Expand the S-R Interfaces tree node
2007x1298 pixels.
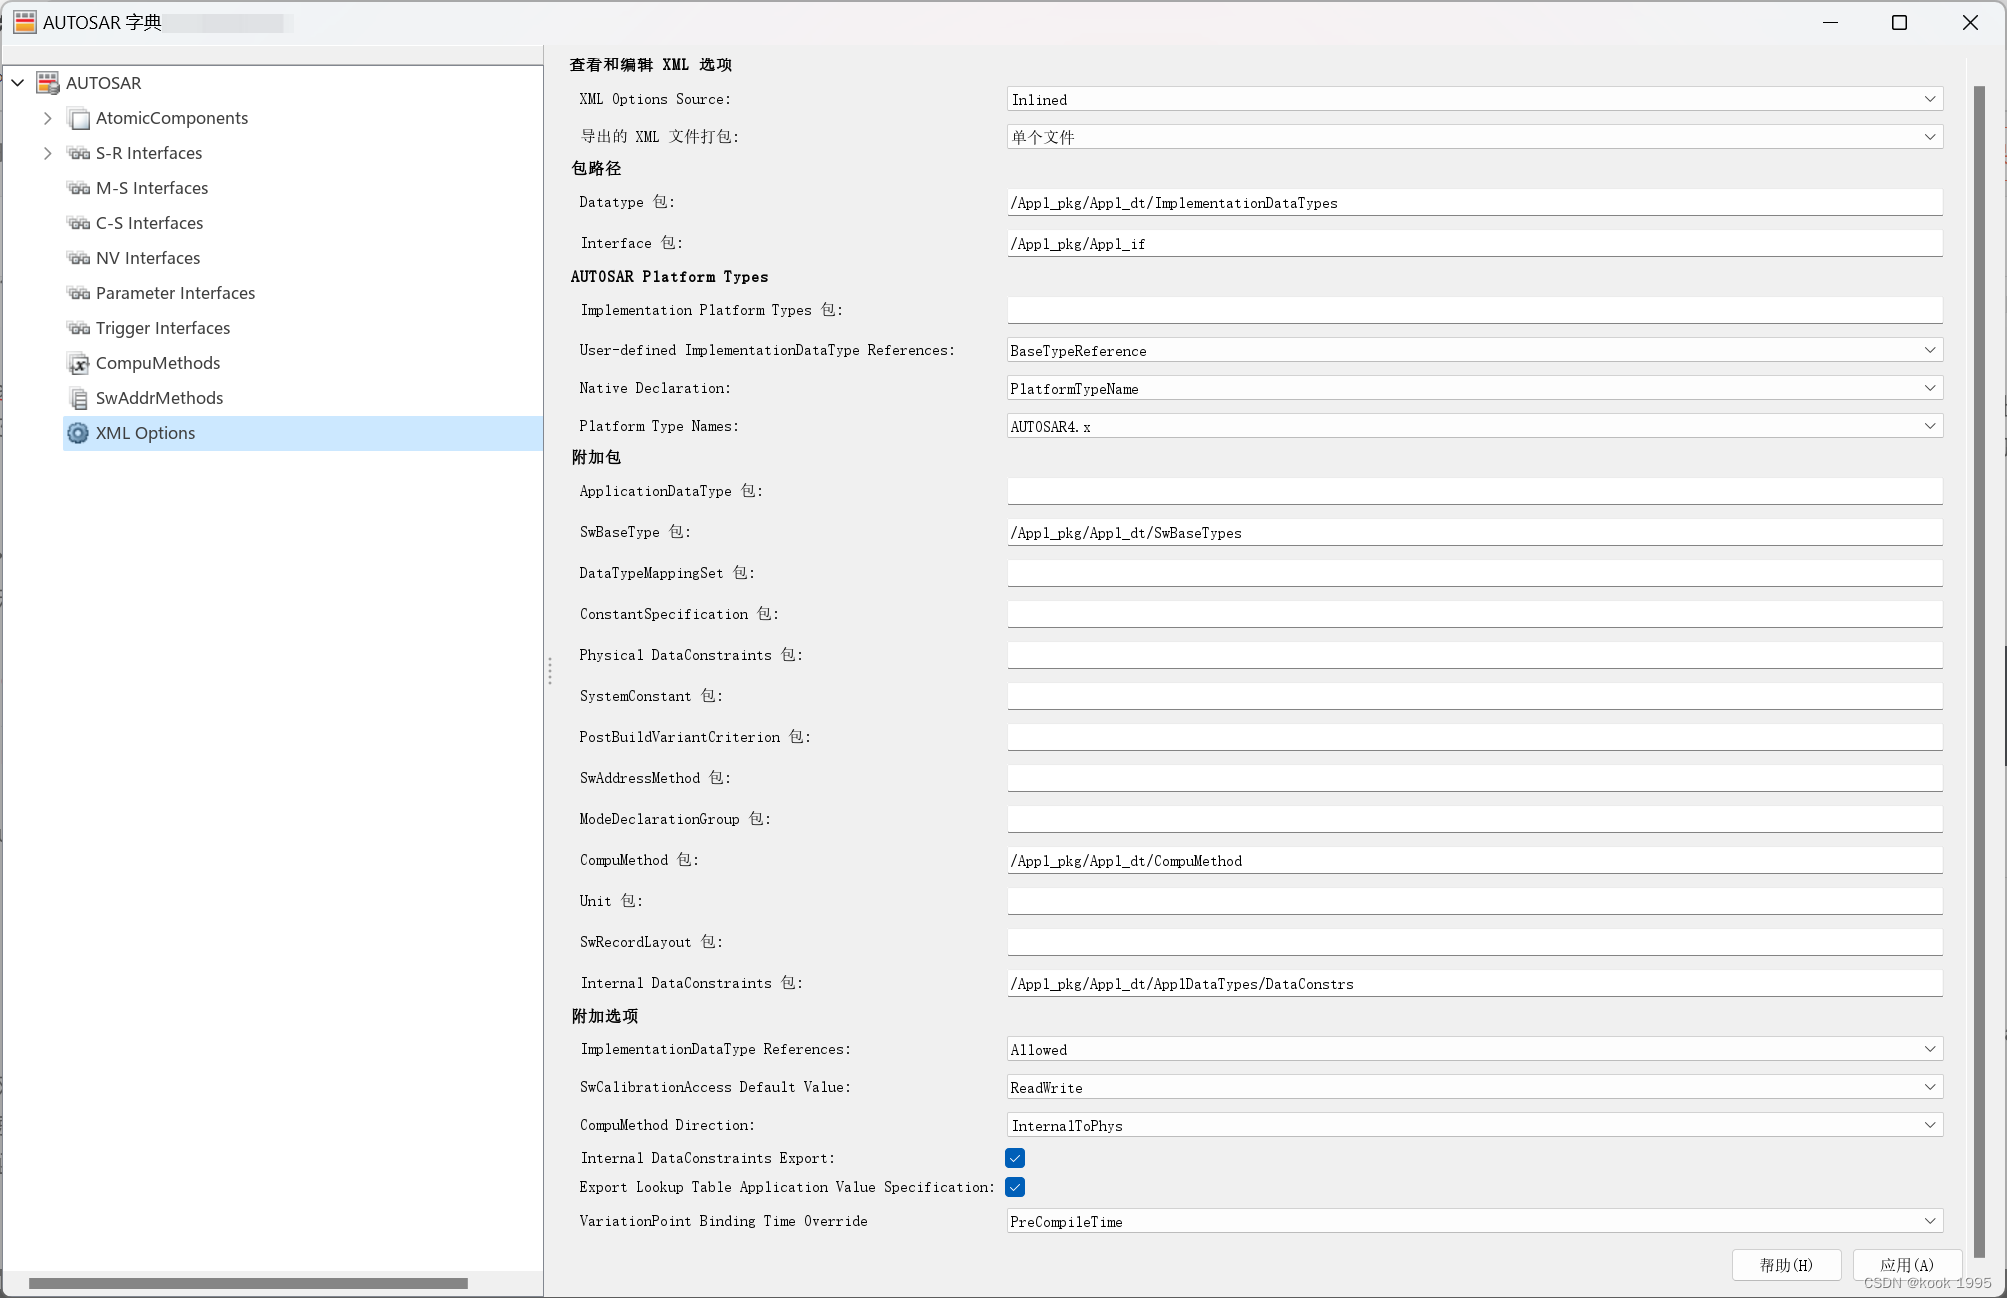coord(48,153)
